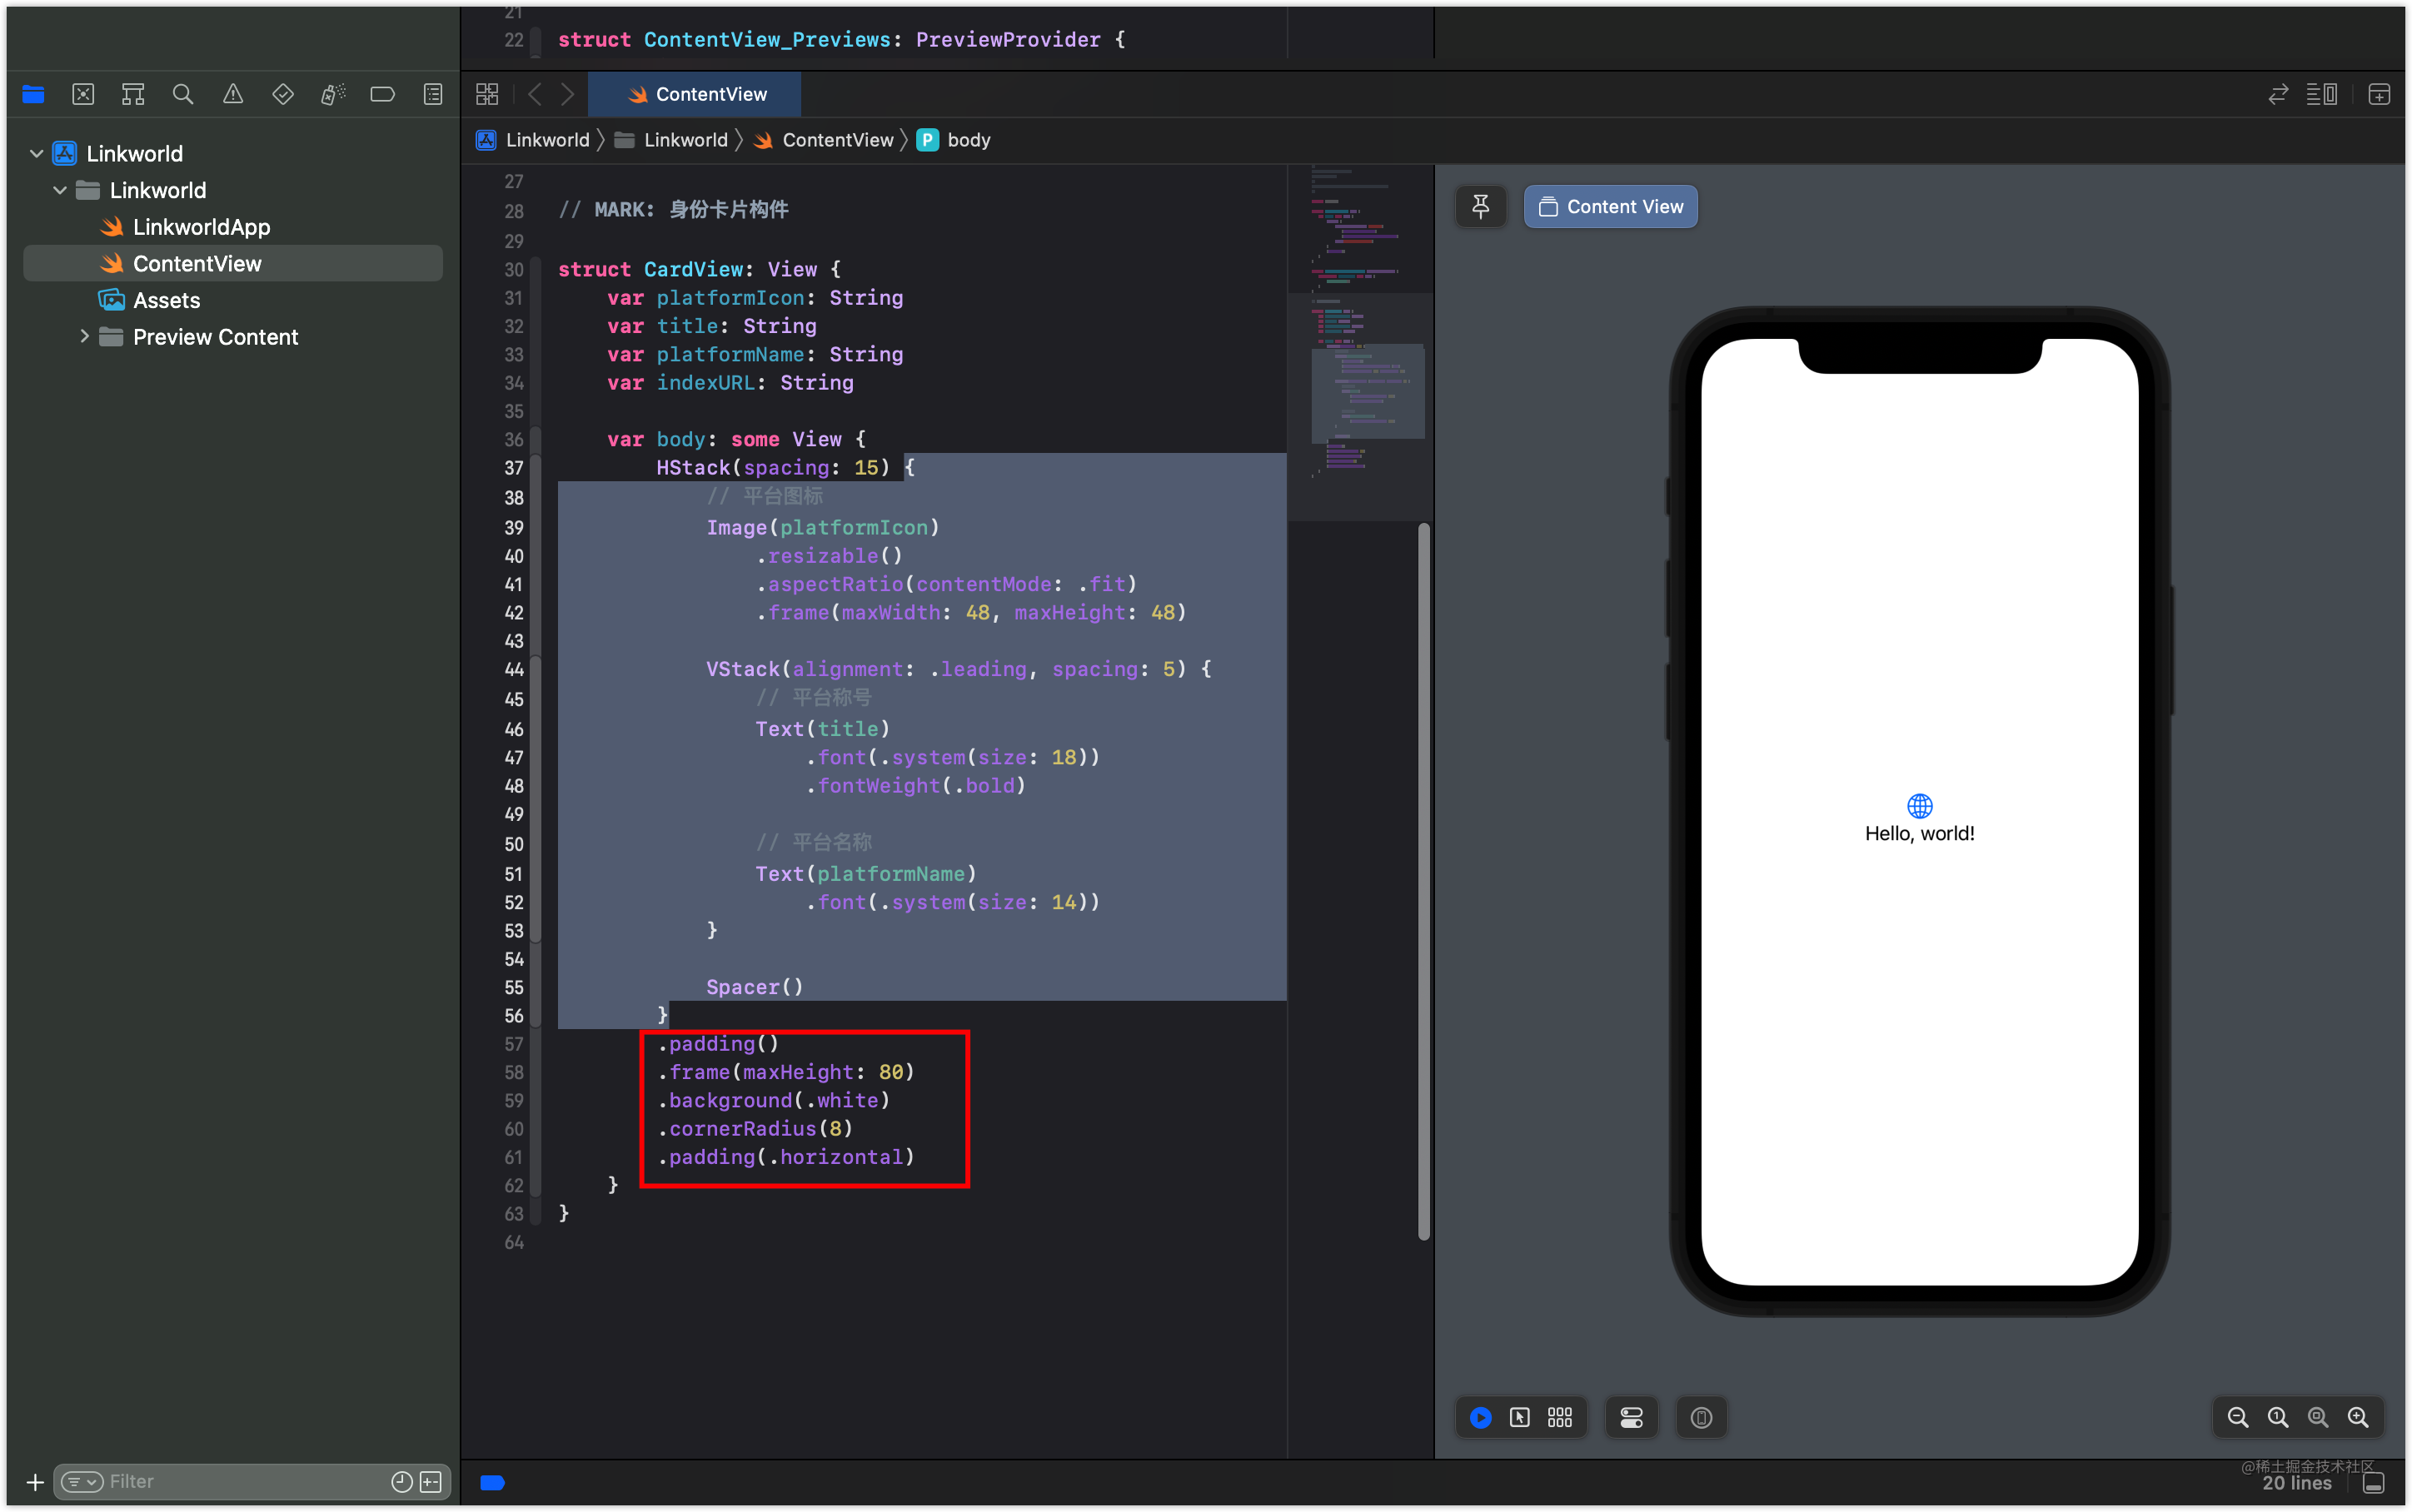
Task: Click the editor vertical scrollbar
Action: tap(1424, 880)
